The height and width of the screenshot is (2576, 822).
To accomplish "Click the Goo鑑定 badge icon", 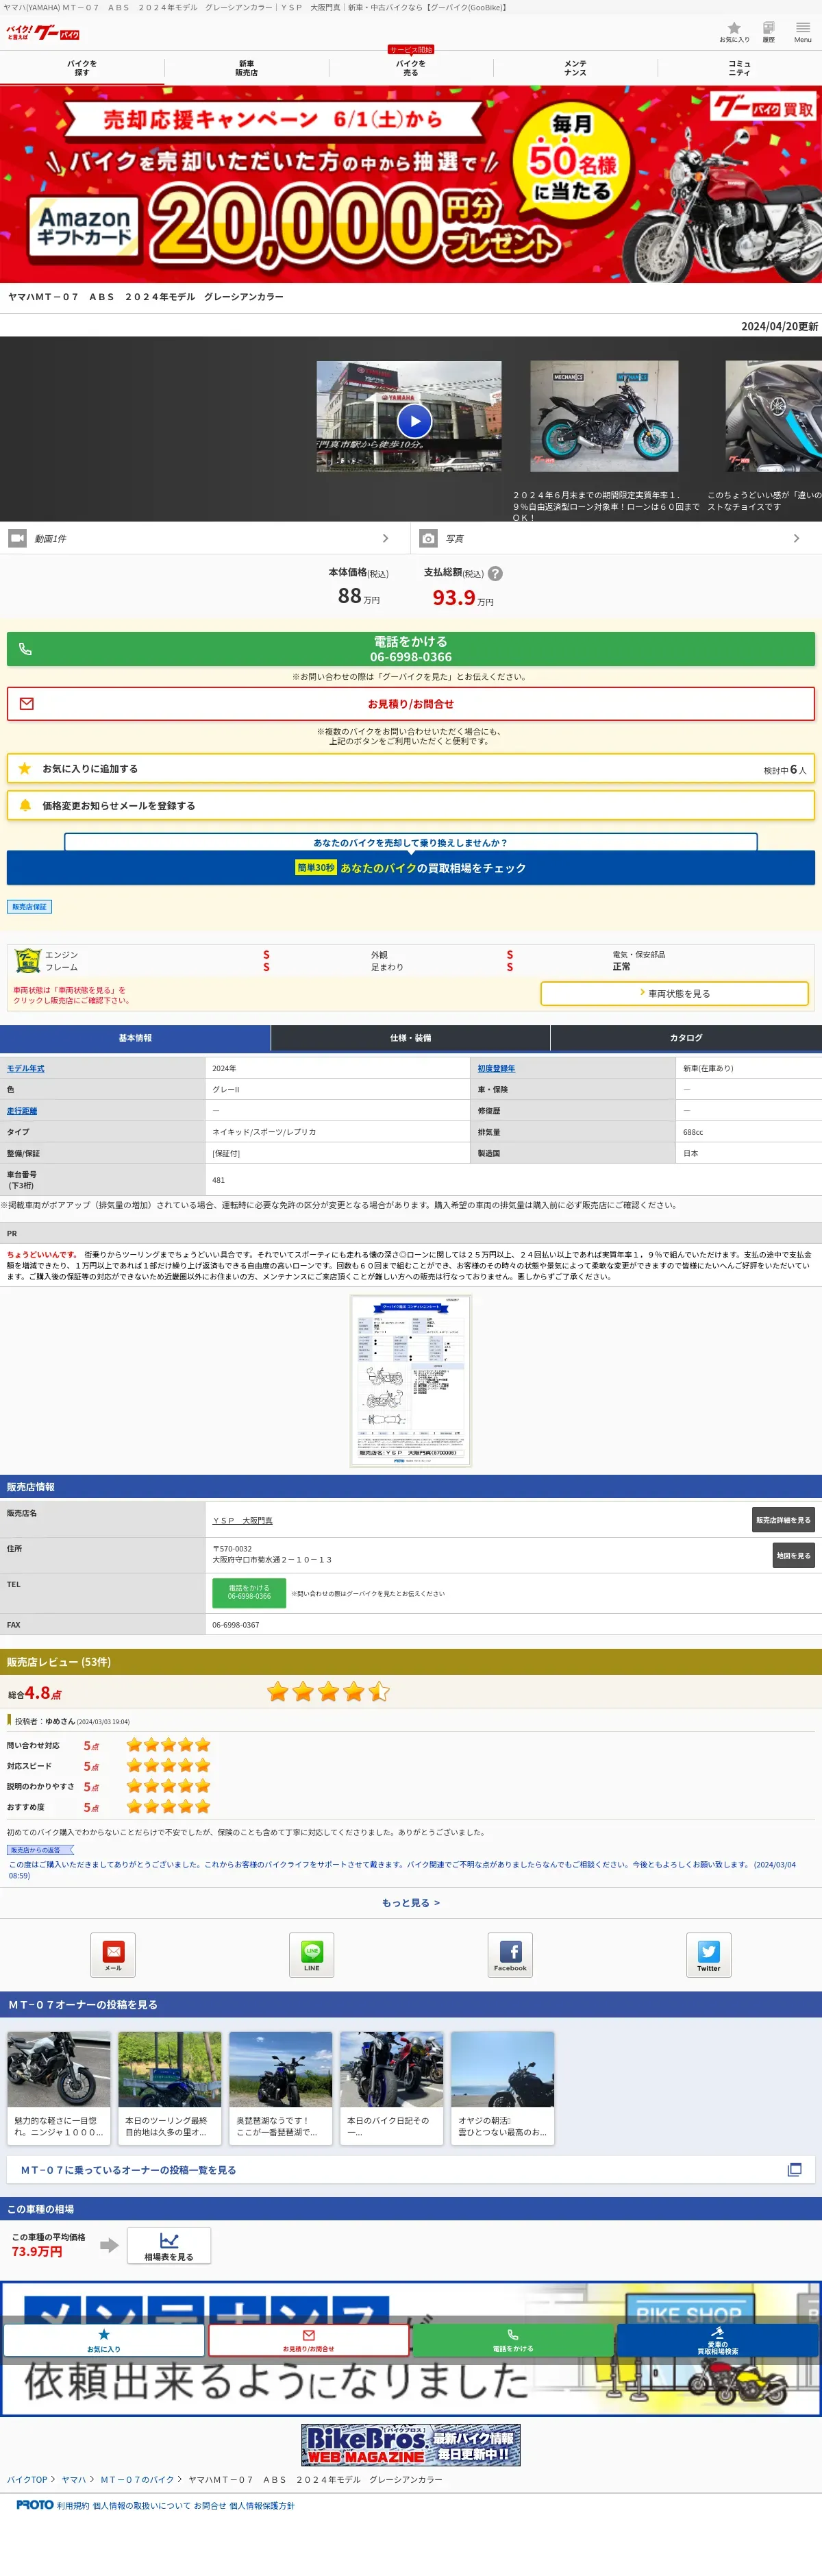I will (28, 961).
